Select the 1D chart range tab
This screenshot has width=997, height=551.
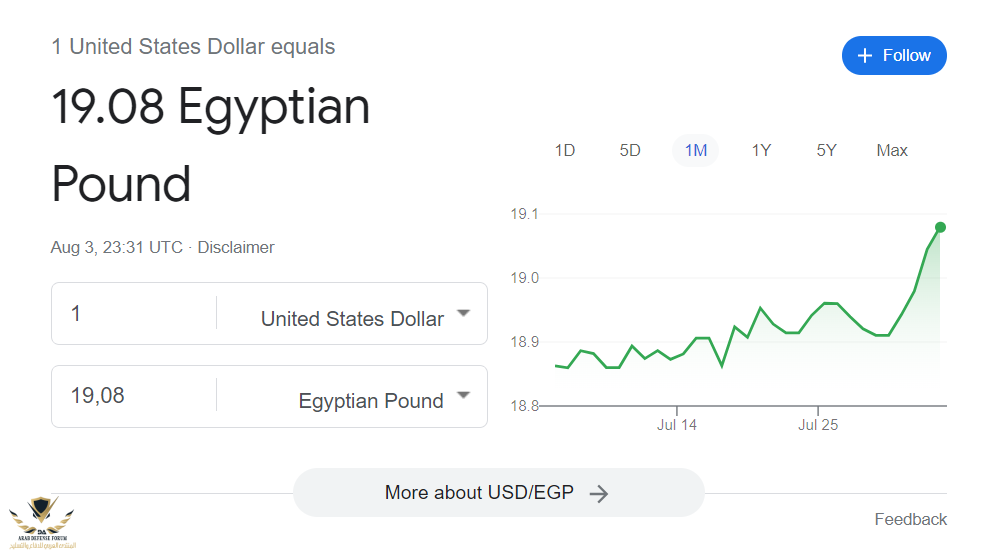(565, 150)
